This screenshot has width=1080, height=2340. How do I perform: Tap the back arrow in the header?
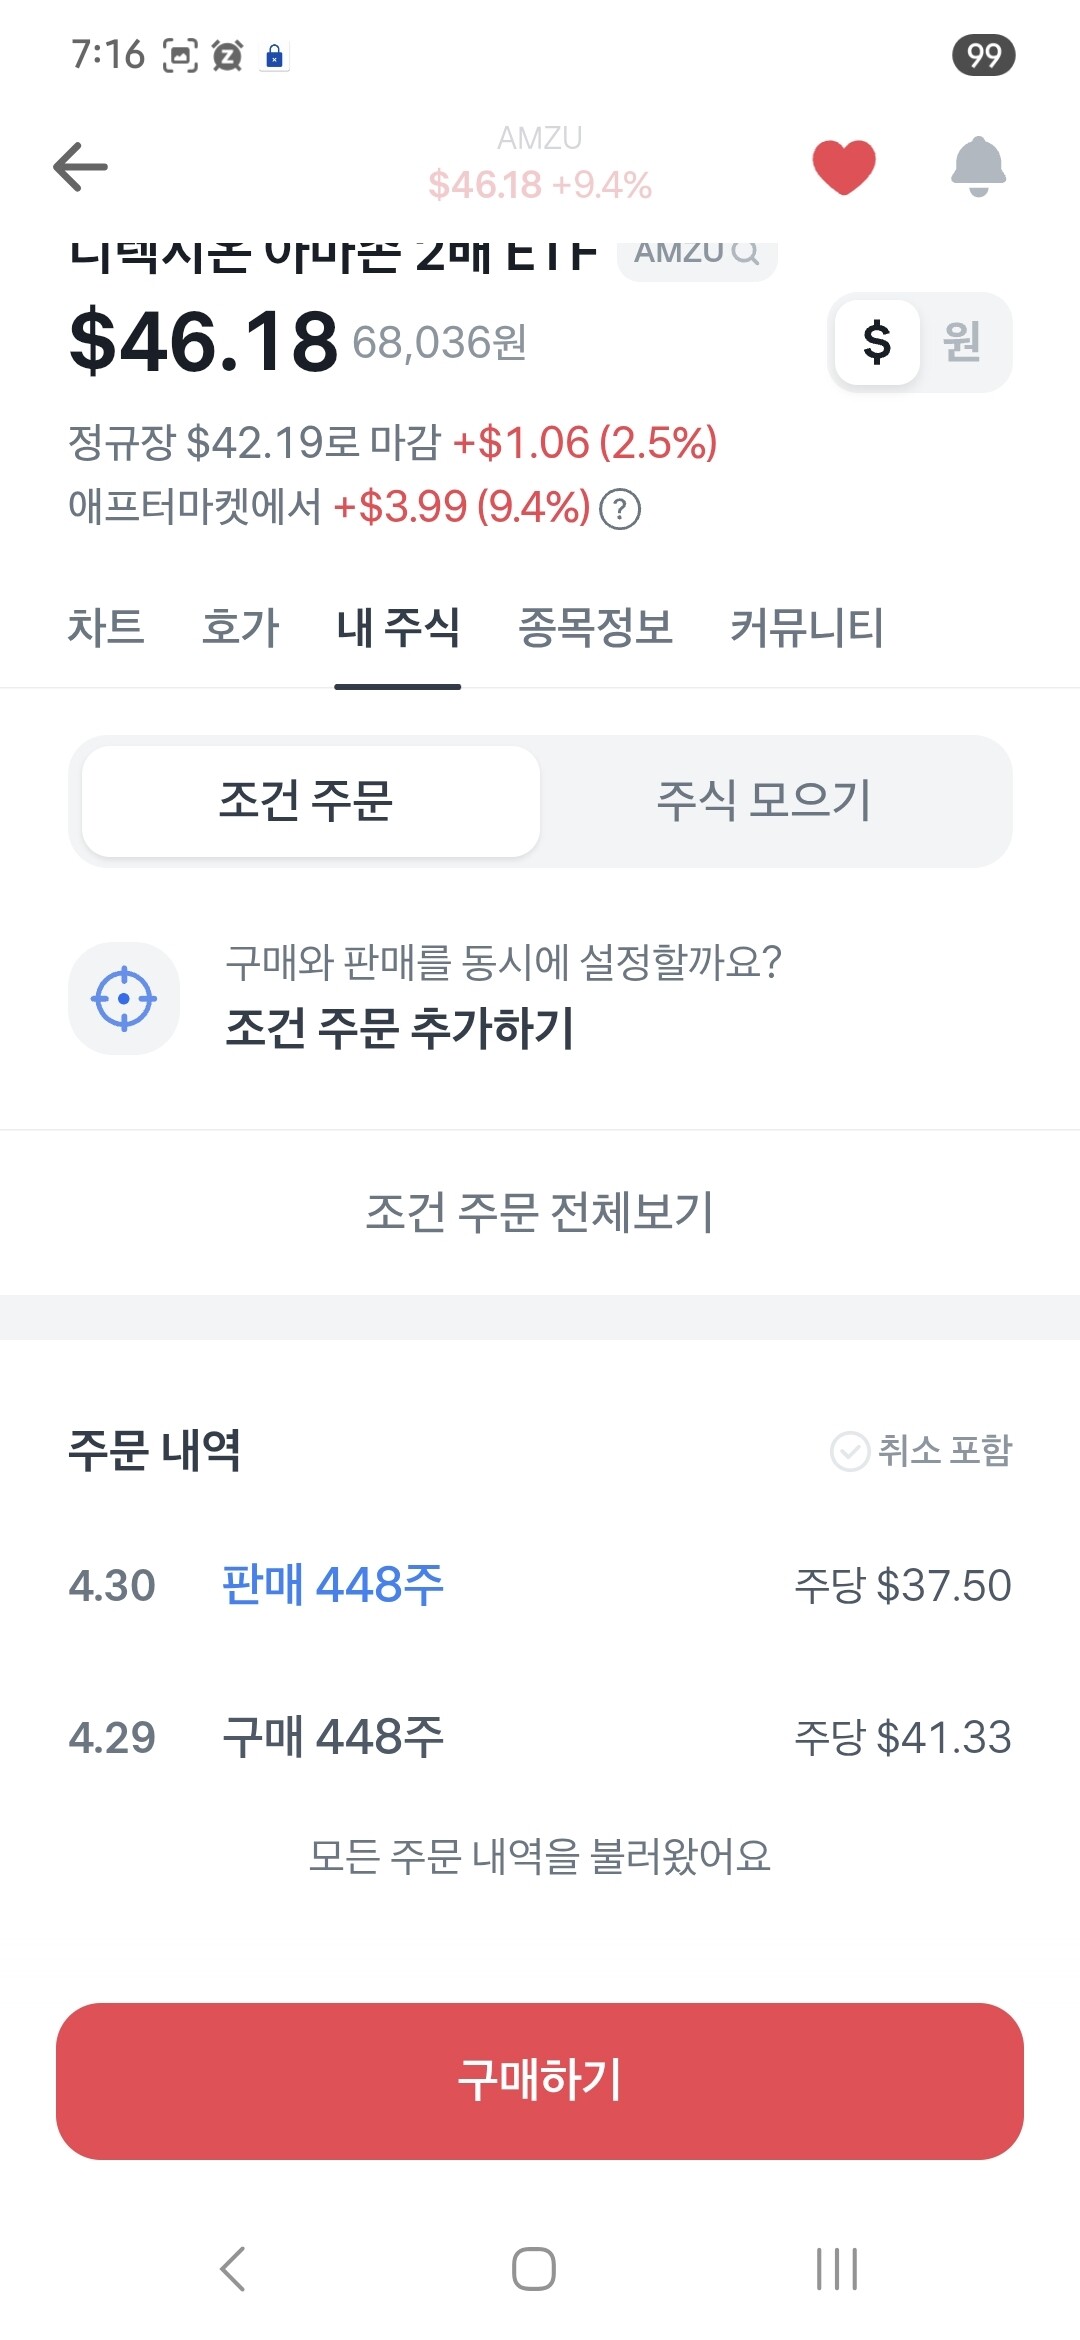coord(80,166)
